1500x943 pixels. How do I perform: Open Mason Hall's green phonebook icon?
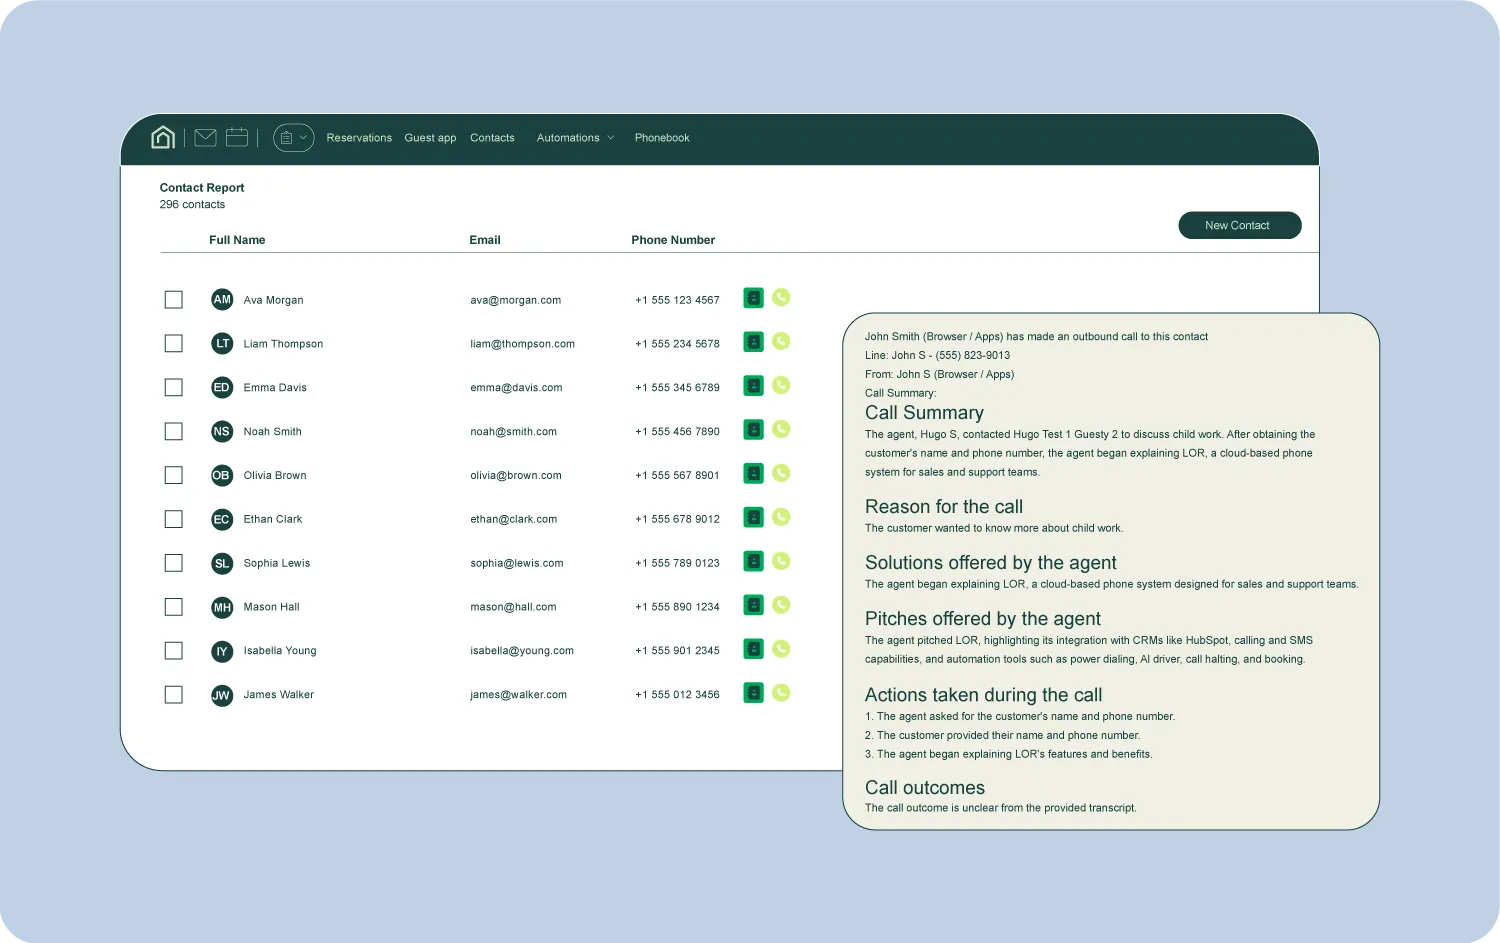pyautogui.click(x=754, y=605)
